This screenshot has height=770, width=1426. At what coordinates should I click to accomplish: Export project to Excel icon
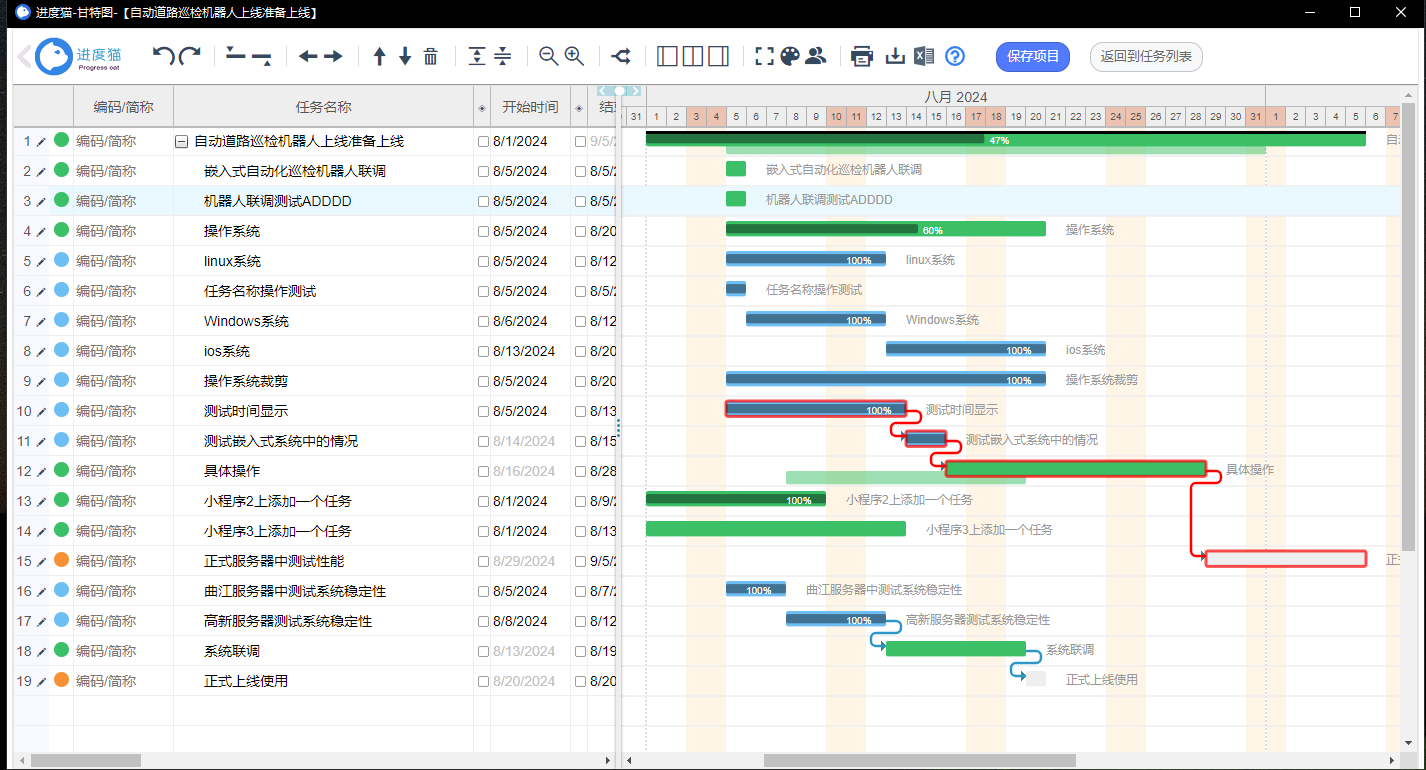[x=924, y=57]
